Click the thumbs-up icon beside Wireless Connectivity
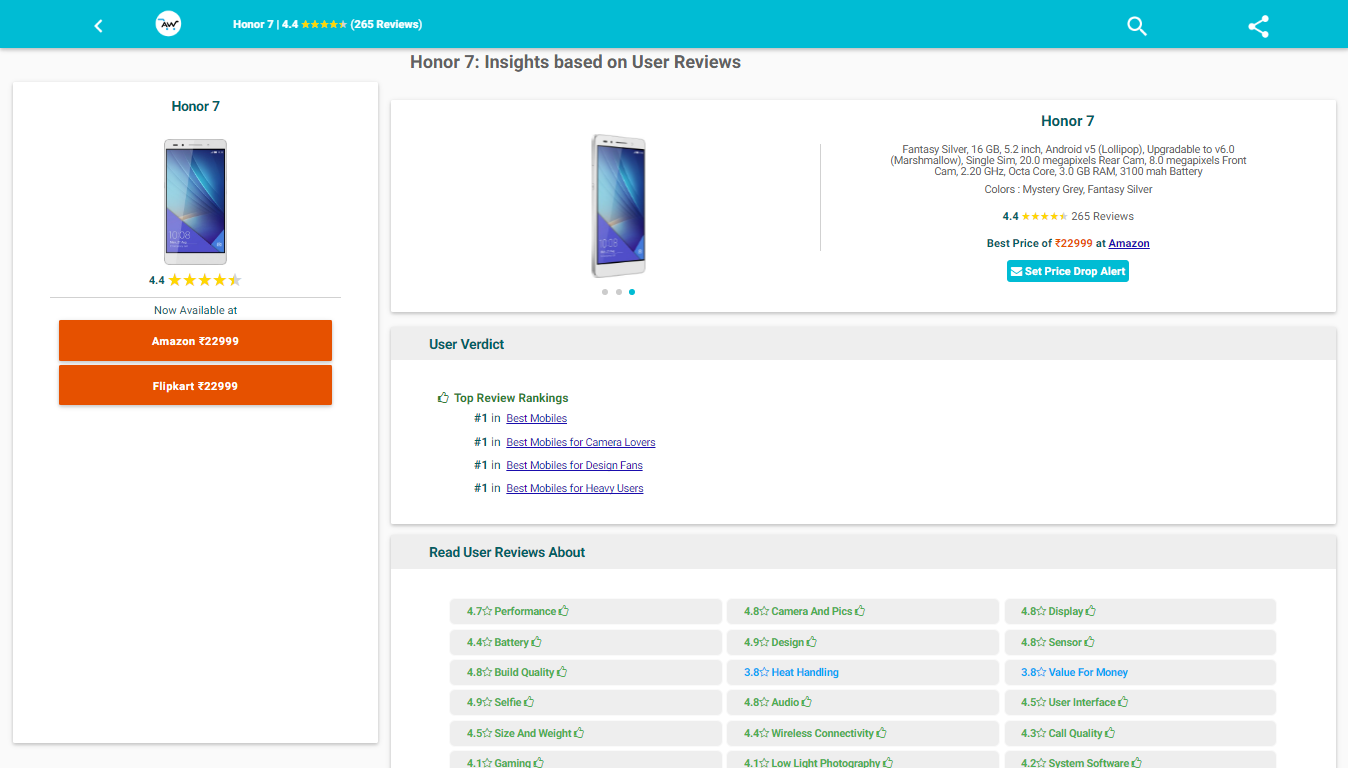 click(x=882, y=733)
